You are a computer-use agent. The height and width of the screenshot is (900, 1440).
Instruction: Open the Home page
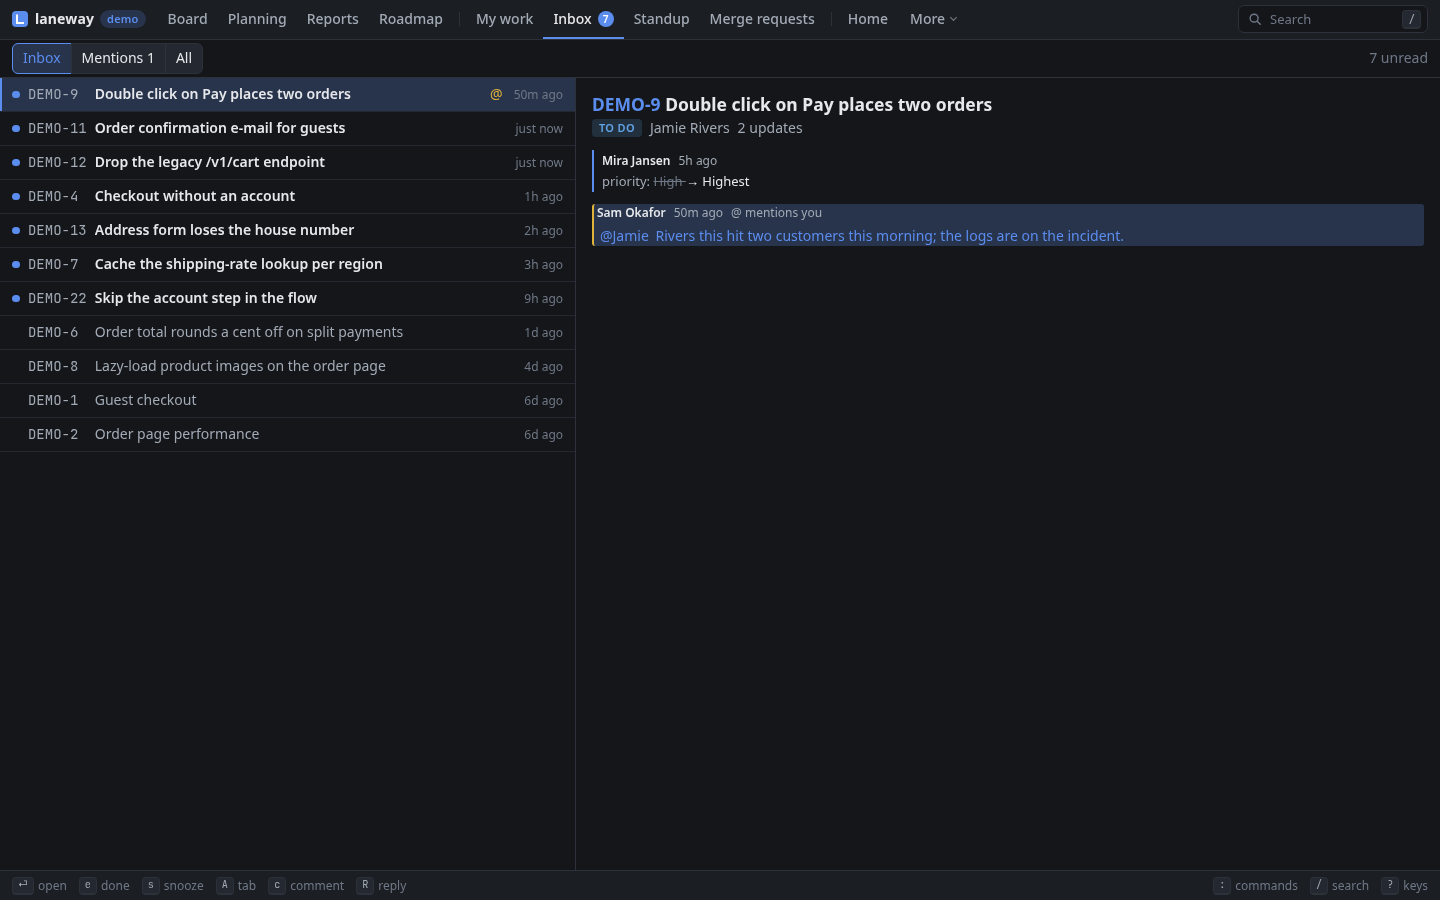point(867,19)
